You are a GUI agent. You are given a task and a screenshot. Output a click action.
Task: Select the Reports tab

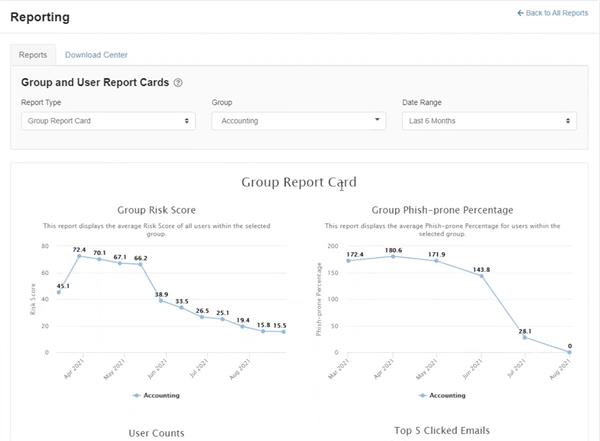click(33, 55)
